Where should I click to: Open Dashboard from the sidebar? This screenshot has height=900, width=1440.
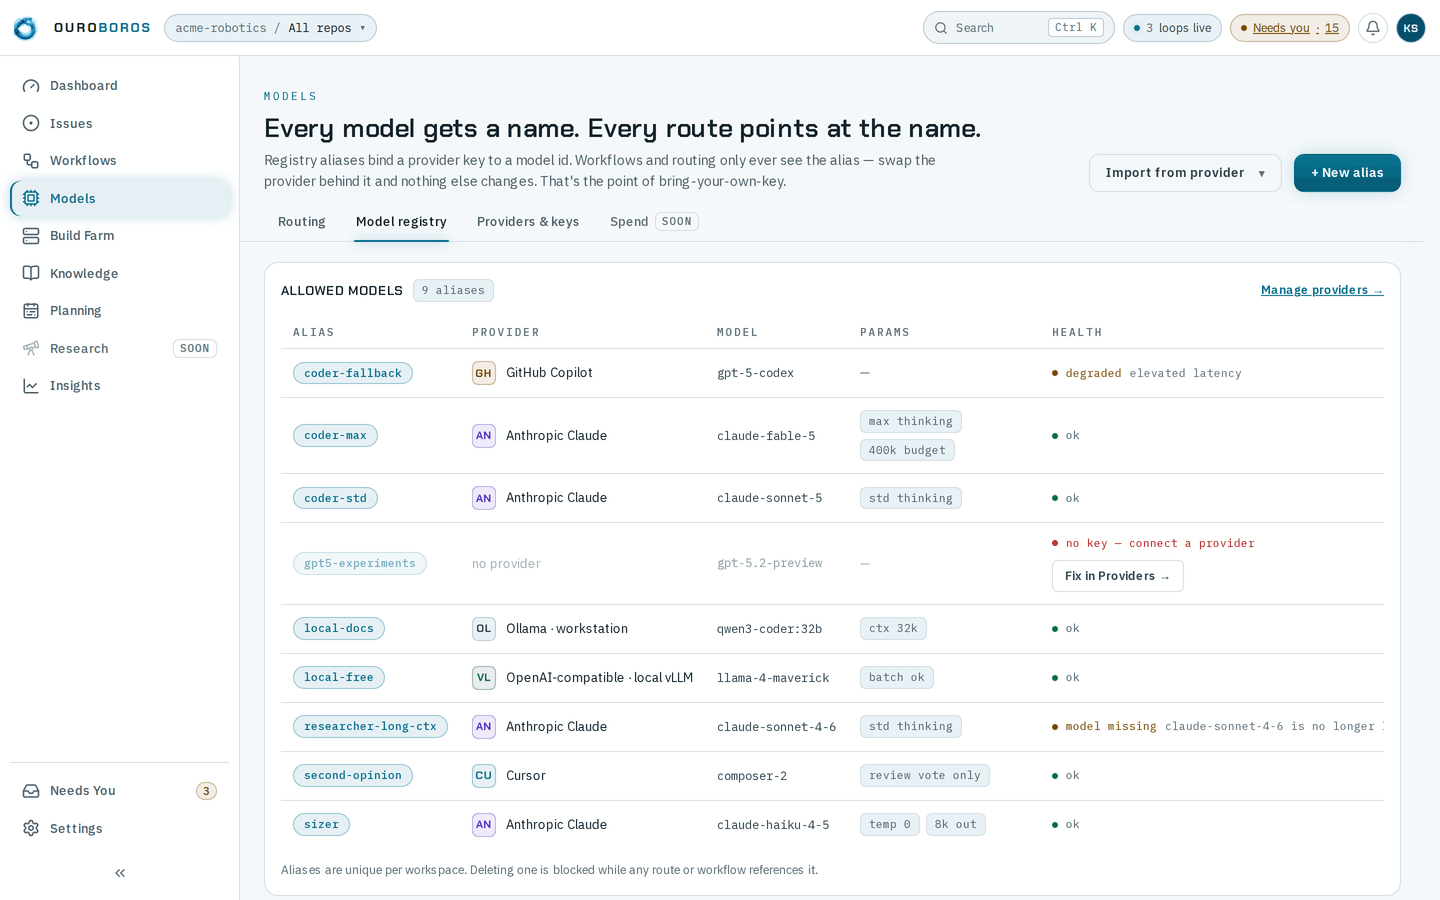pyautogui.click(x=120, y=86)
